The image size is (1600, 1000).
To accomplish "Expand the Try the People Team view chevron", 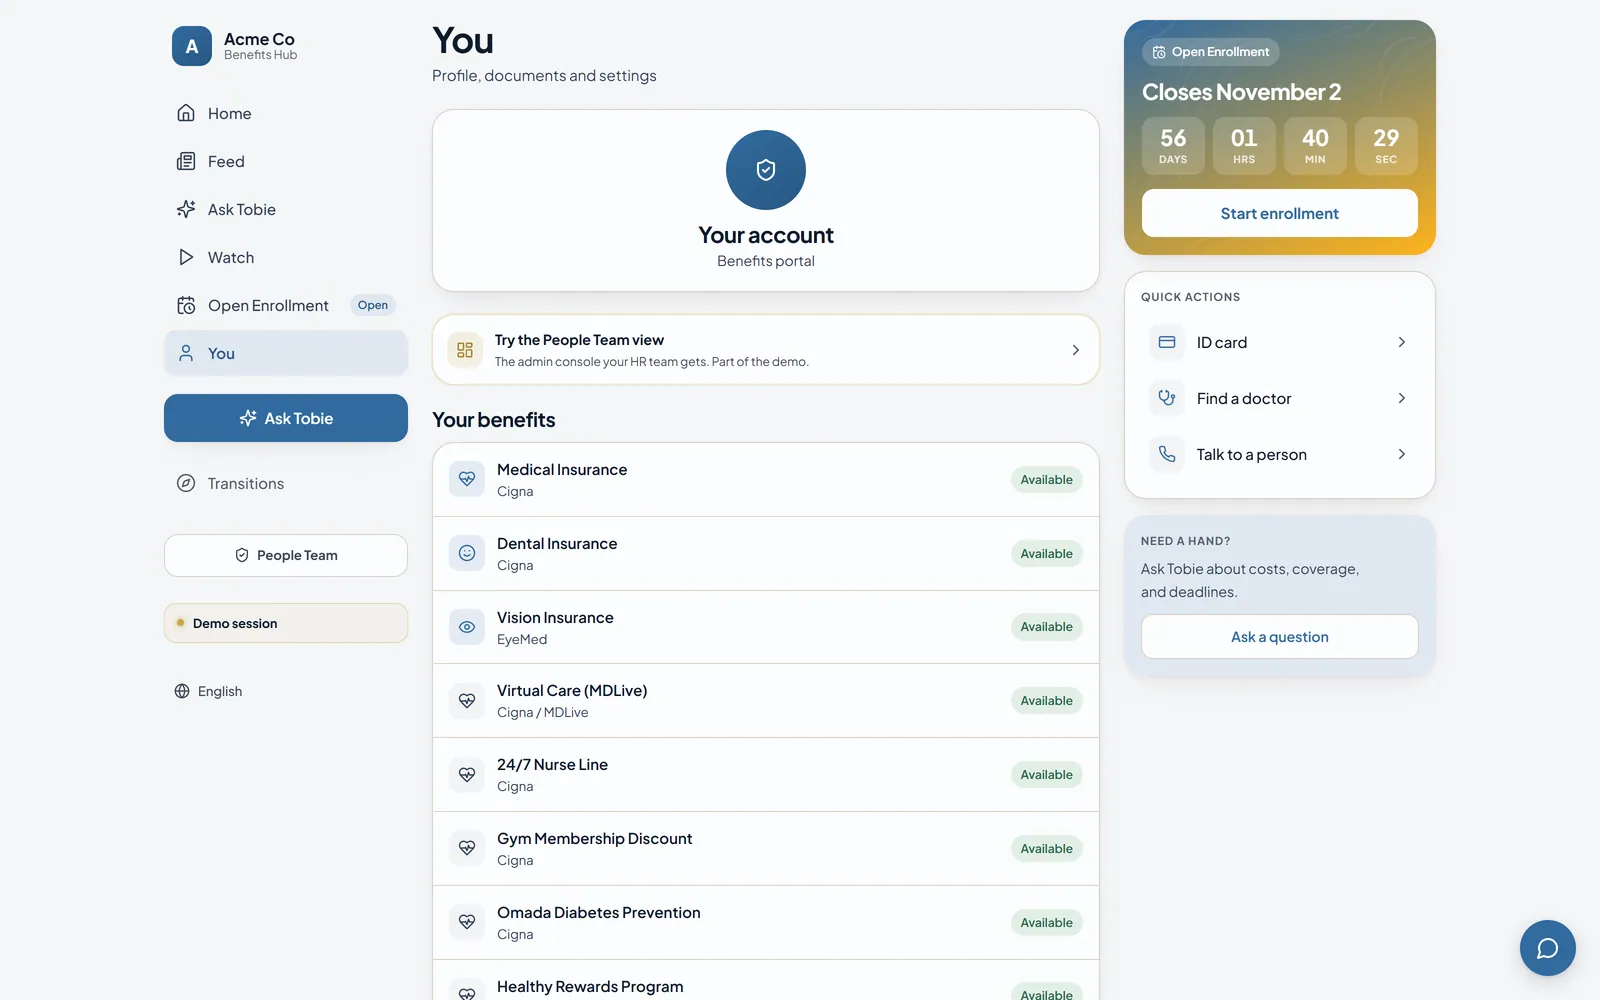I will pyautogui.click(x=1075, y=350).
